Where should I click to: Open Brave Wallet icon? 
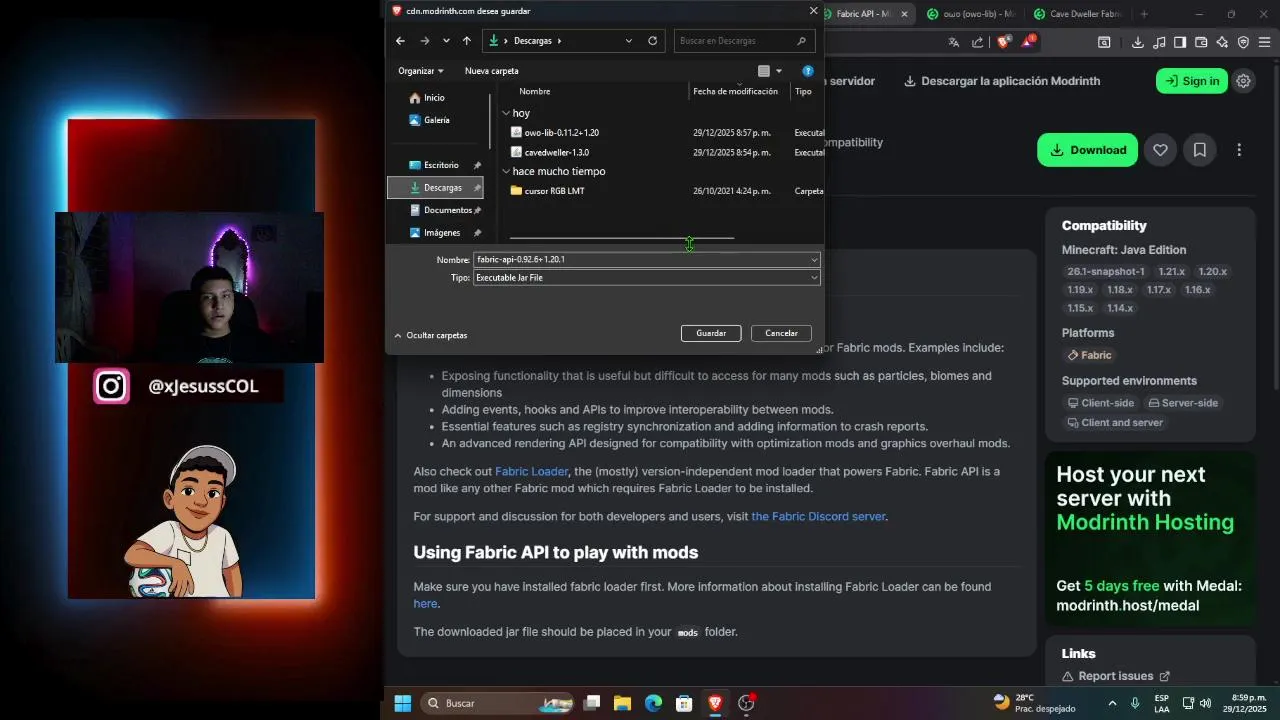[1201, 42]
